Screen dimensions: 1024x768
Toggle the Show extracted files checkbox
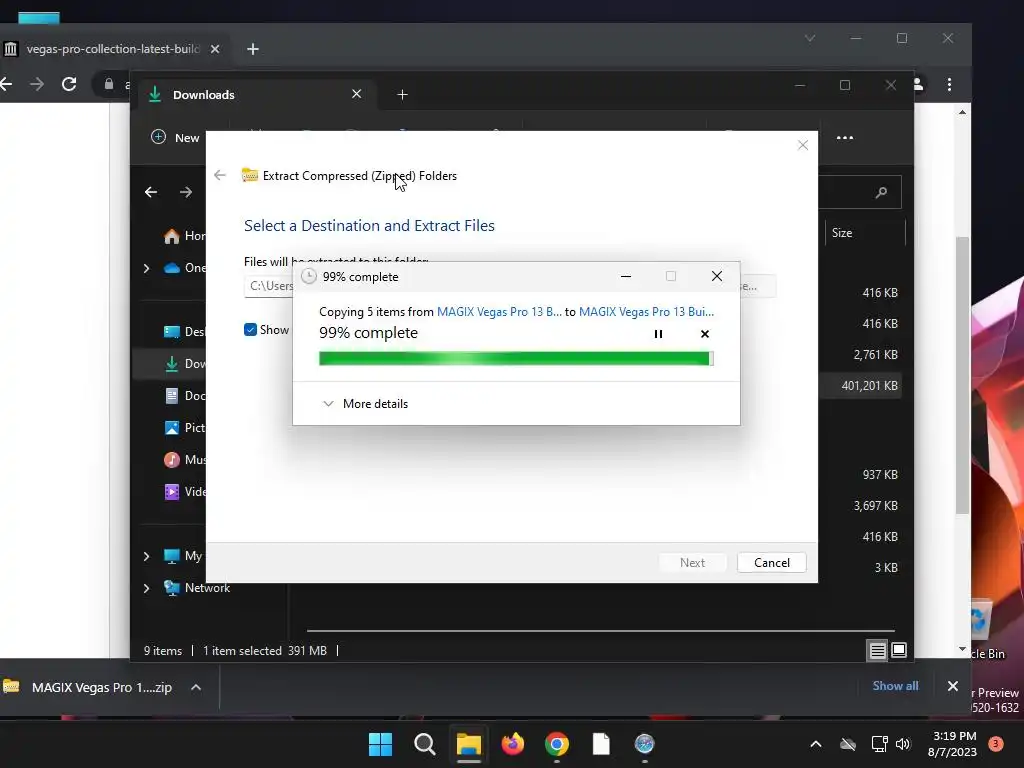click(x=250, y=330)
